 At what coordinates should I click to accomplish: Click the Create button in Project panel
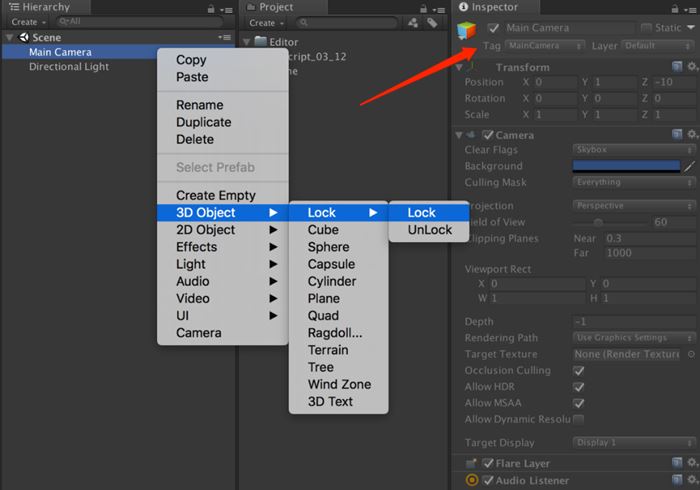(x=264, y=22)
